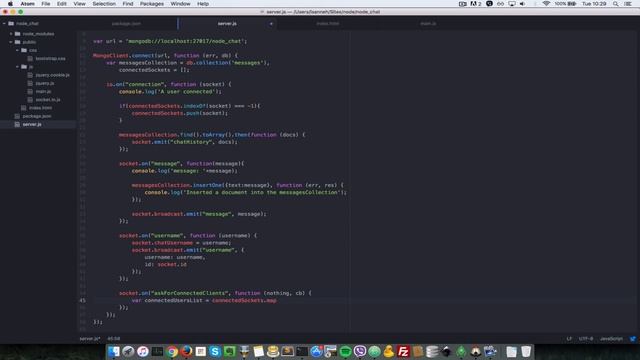The width and height of the screenshot is (640, 360).
Task: Expand the node_modules folder
Action: click(x=11, y=34)
